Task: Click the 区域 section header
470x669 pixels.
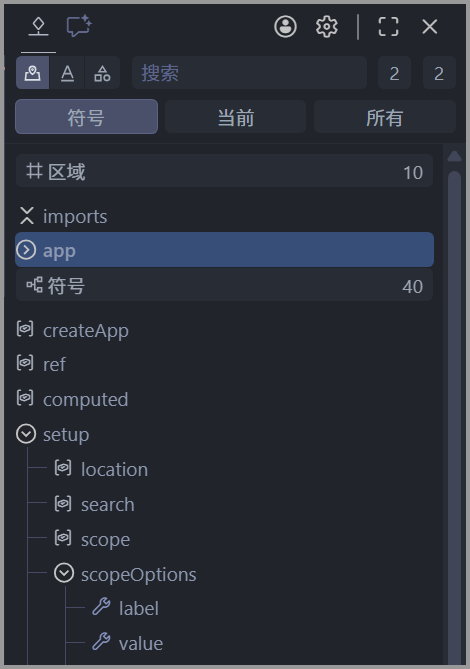Action: pos(224,171)
